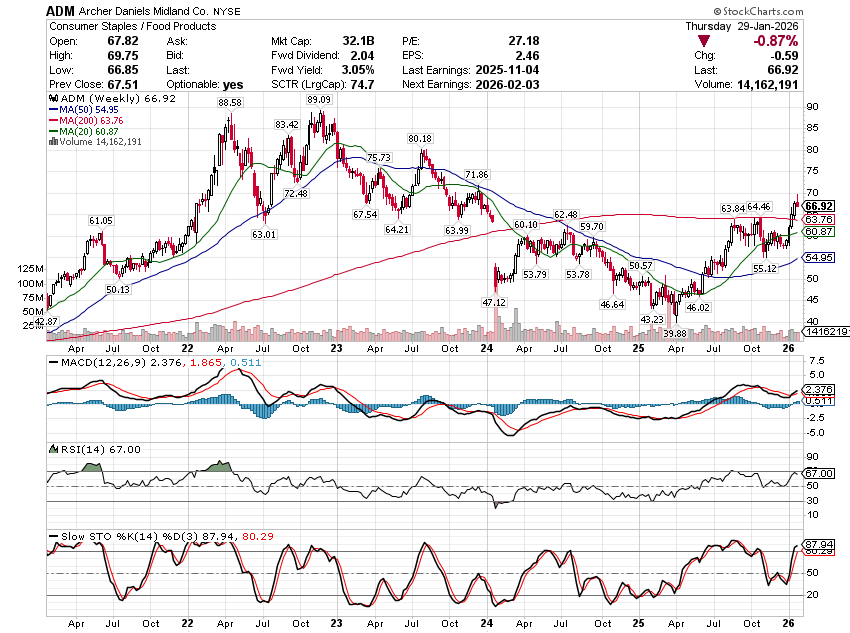
Task: Click the red down-arrow change indicator
Action: pos(705,41)
